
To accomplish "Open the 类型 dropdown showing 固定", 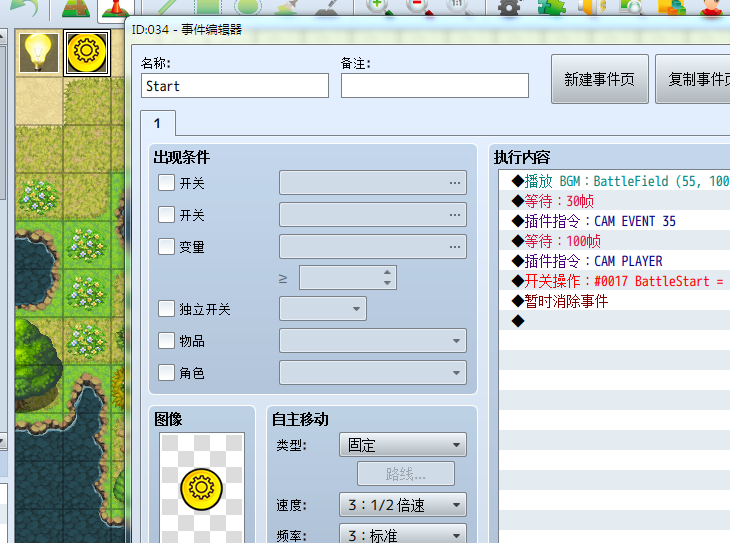I will [403, 445].
